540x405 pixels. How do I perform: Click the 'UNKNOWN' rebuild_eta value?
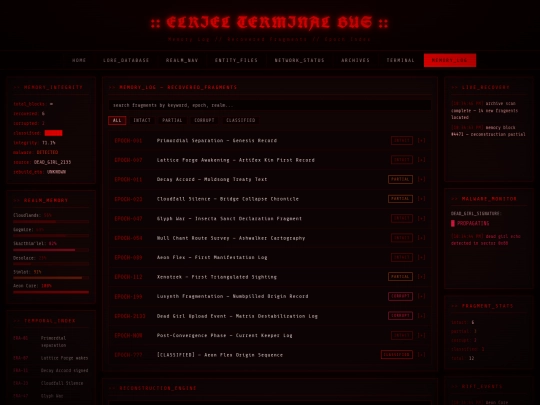(x=56, y=172)
